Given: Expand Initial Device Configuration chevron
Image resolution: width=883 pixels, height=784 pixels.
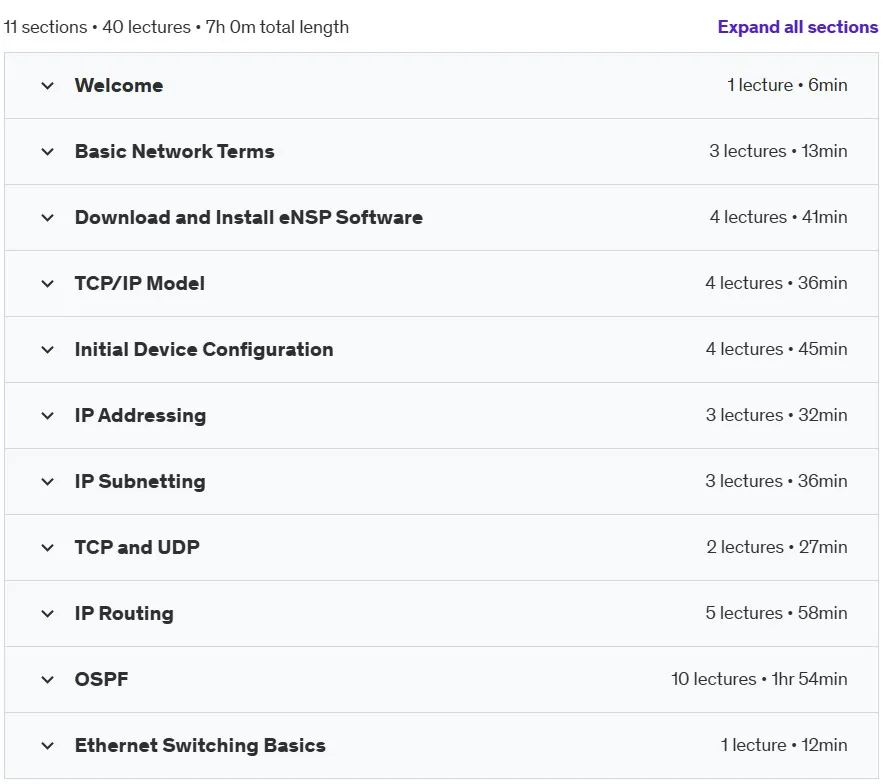Looking at the screenshot, I should [48, 350].
